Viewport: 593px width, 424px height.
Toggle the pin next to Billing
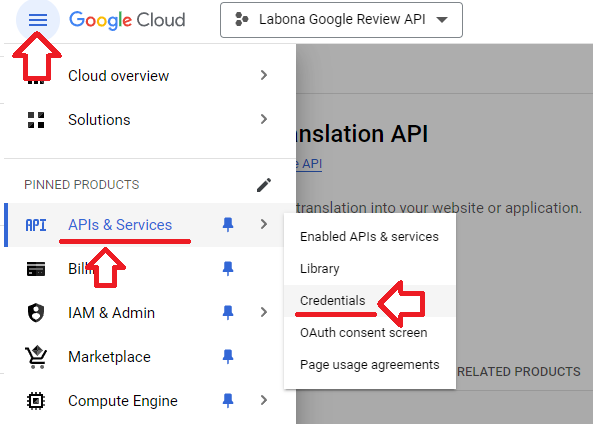[x=228, y=269]
